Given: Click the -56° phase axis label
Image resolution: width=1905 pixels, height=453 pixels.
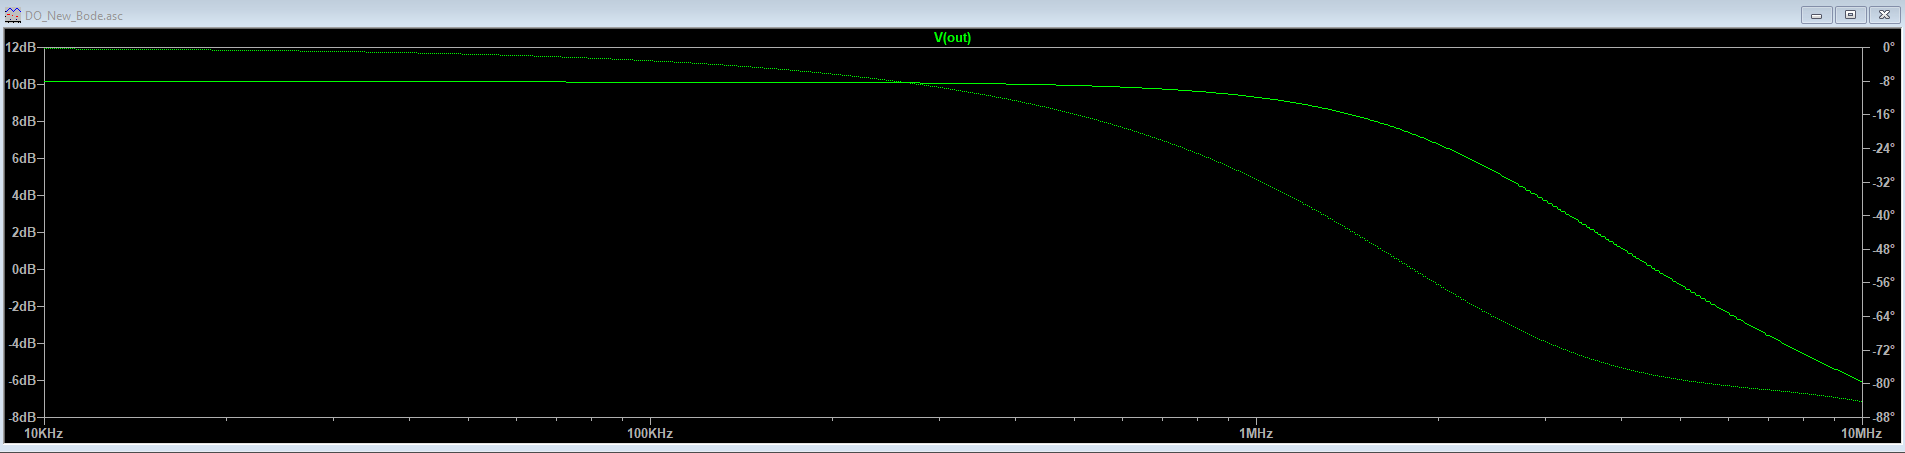Looking at the screenshot, I should pos(1883,284).
